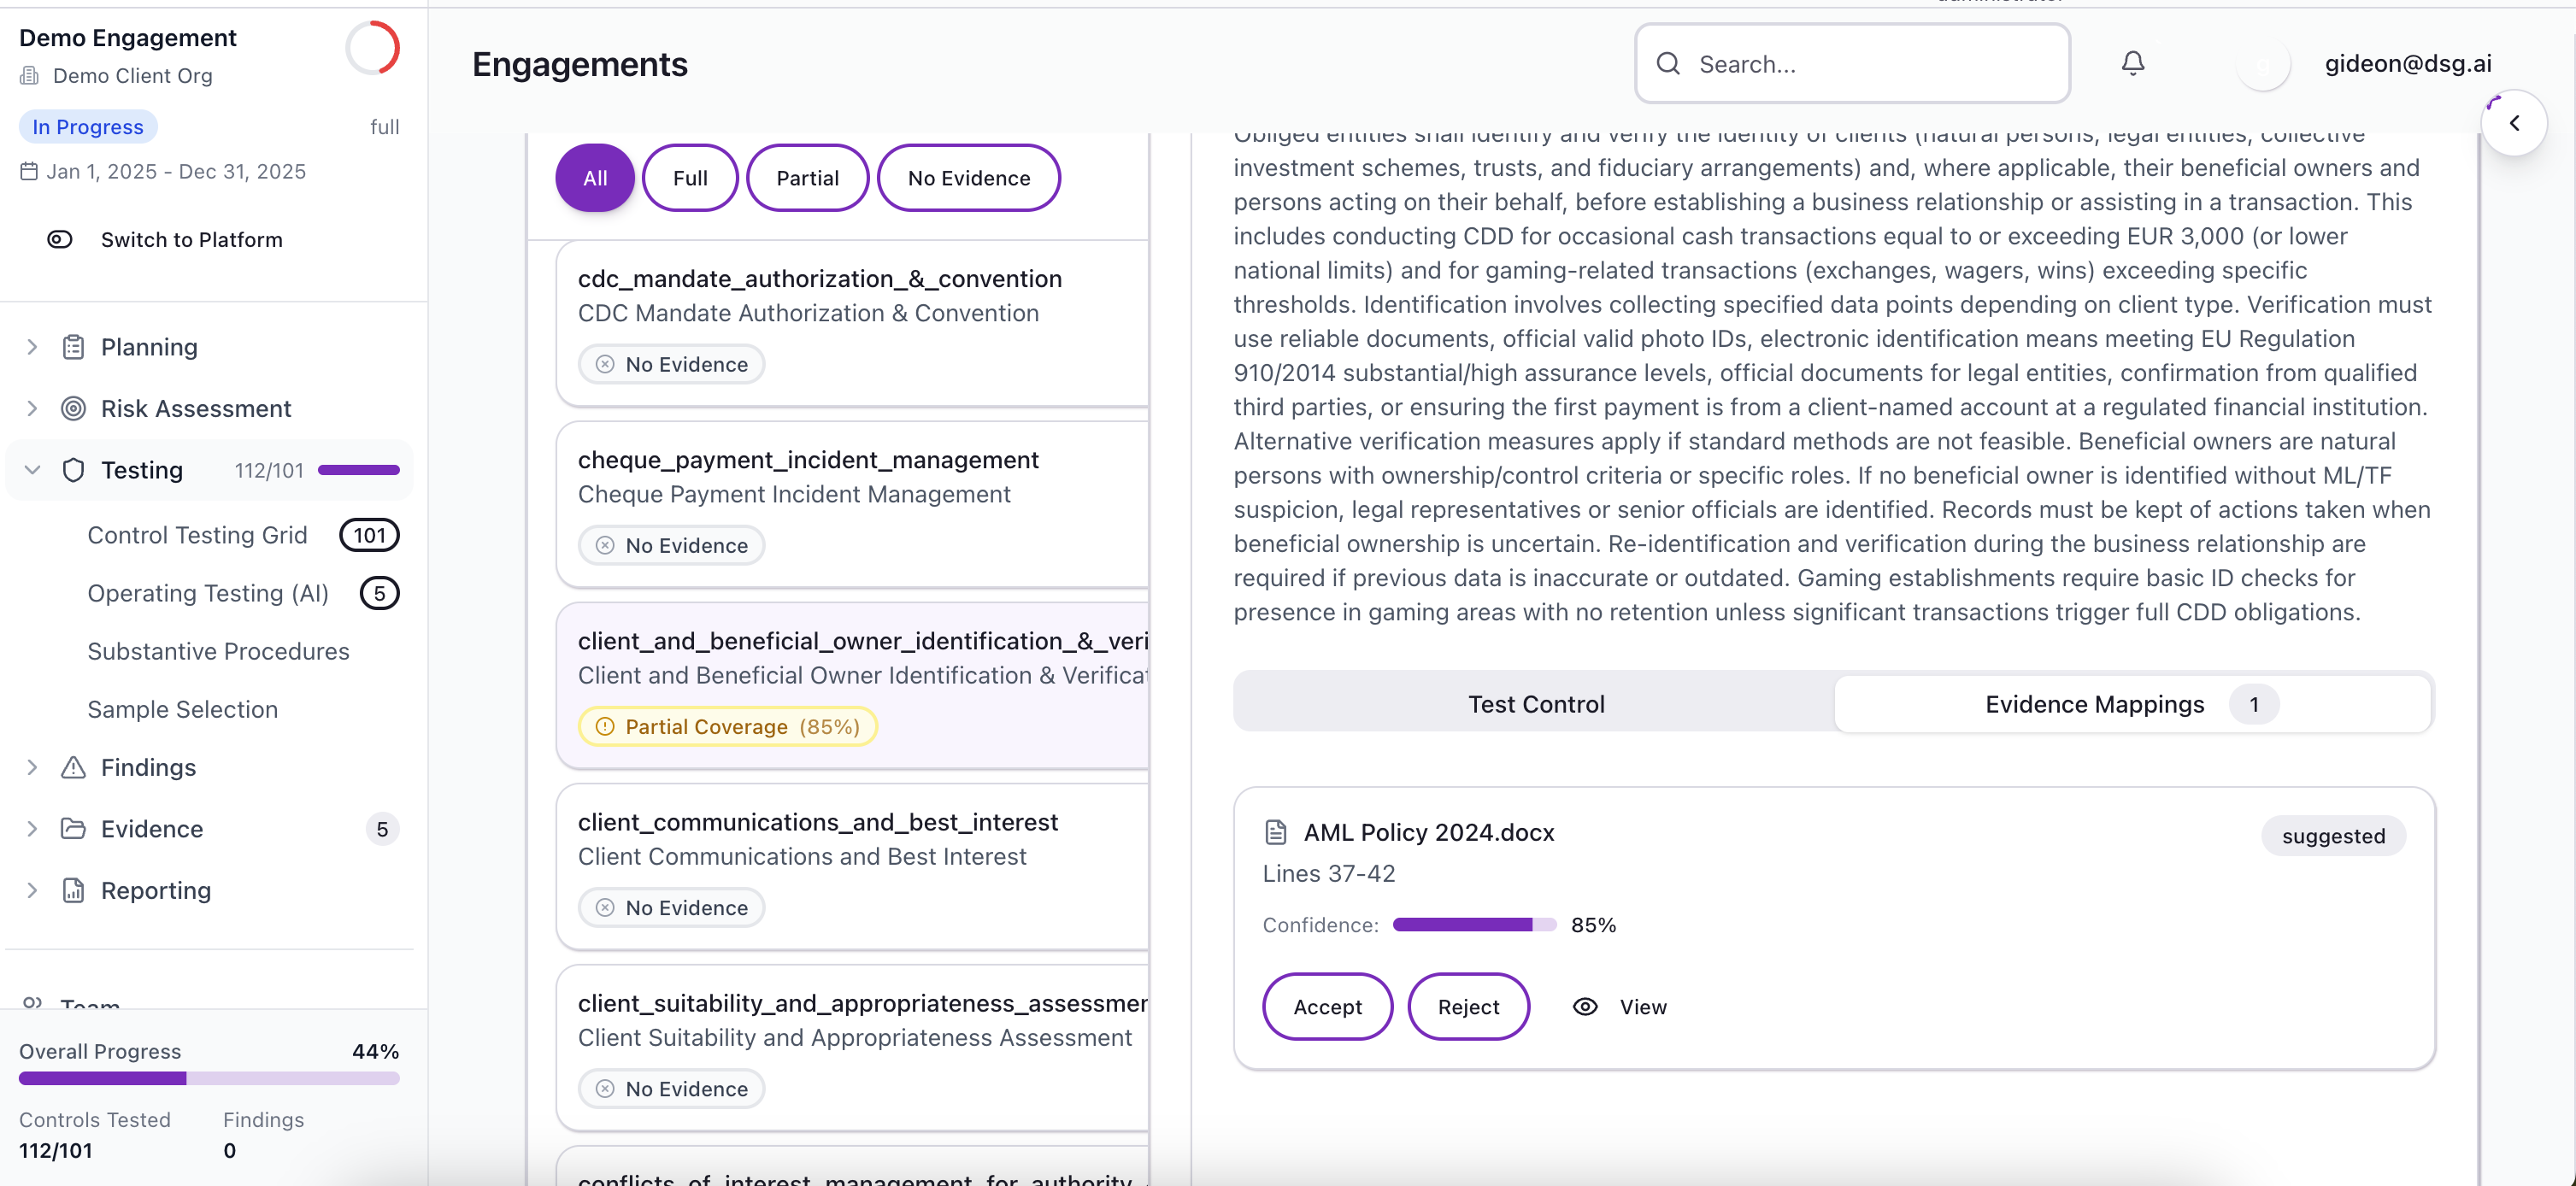This screenshot has width=2576, height=1186.
Task: Click the Controls Tested 112/101 value
Action: (55, 1150)
